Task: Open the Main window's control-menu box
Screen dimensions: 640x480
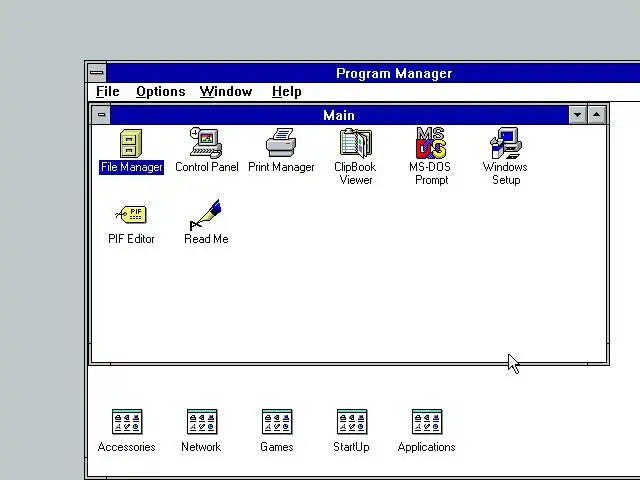Action: point(101,115)
